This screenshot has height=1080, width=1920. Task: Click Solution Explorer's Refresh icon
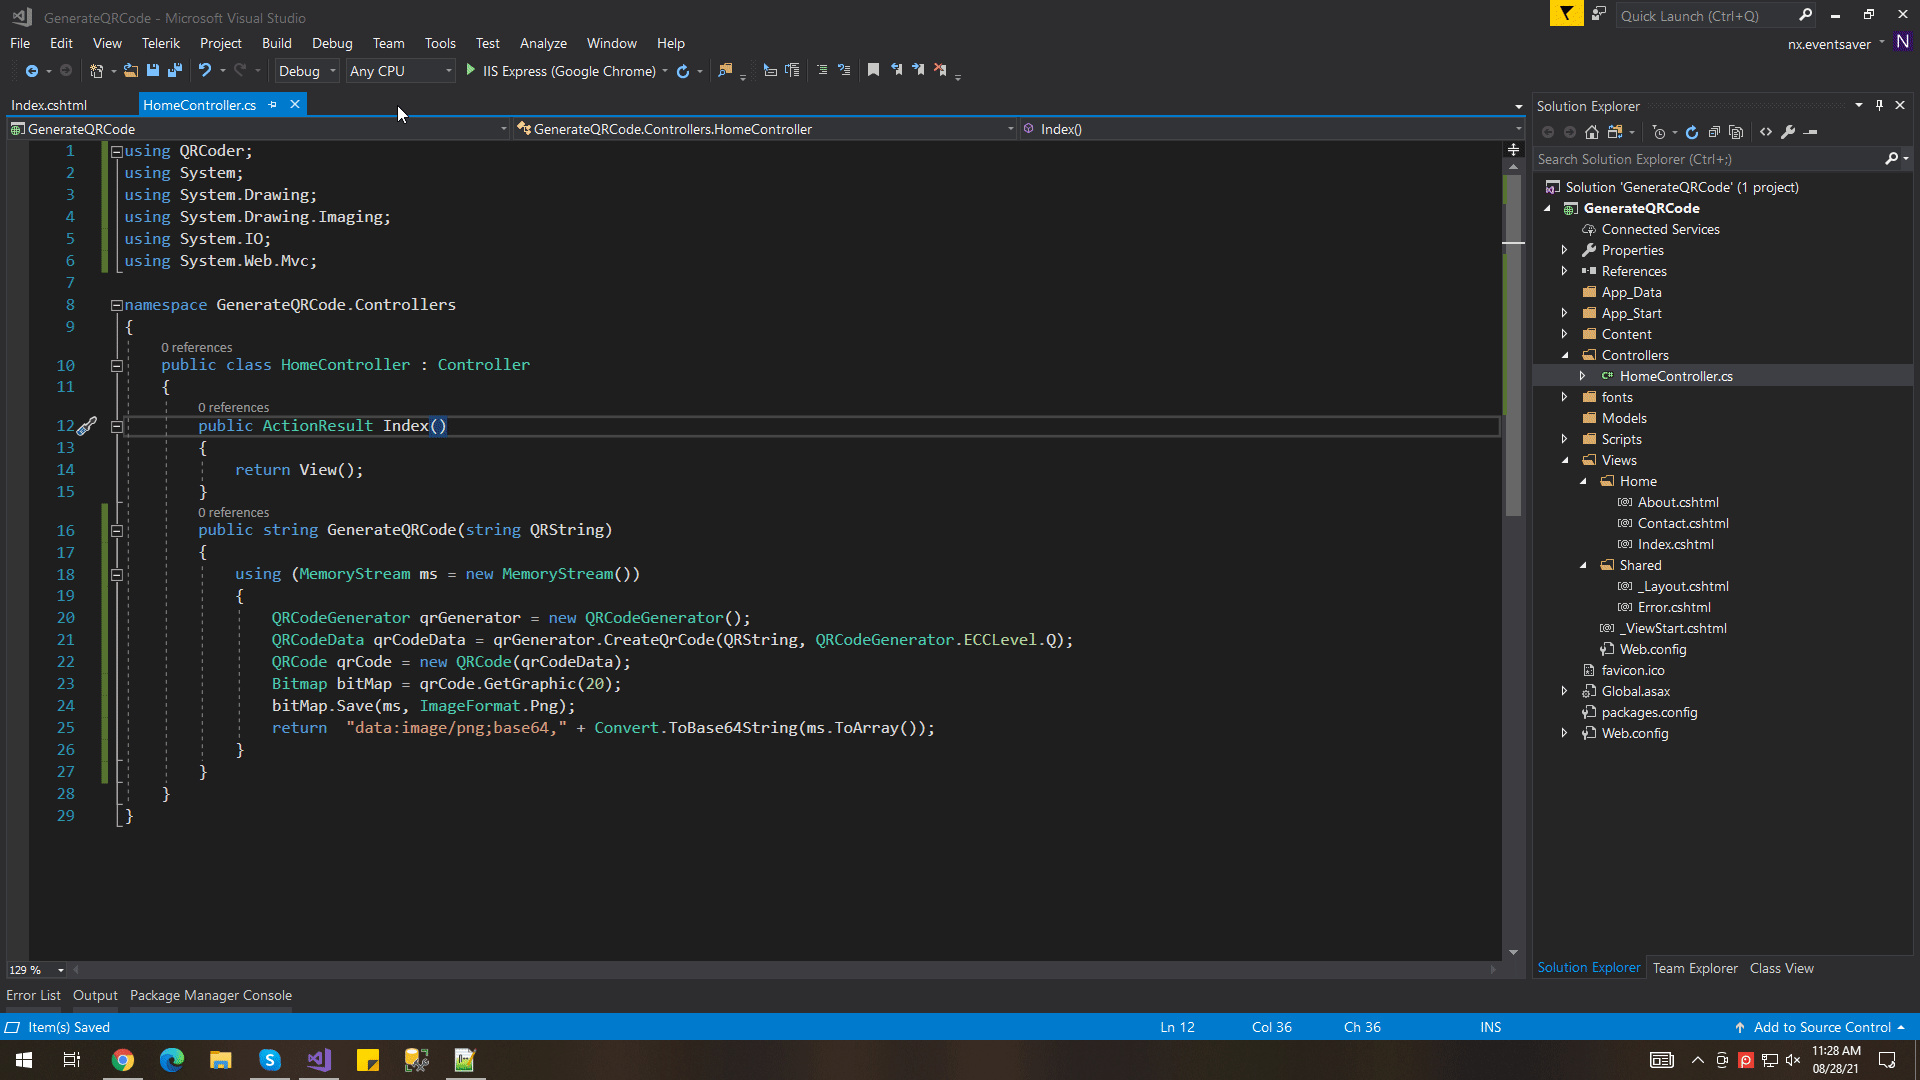[1692, 132]
